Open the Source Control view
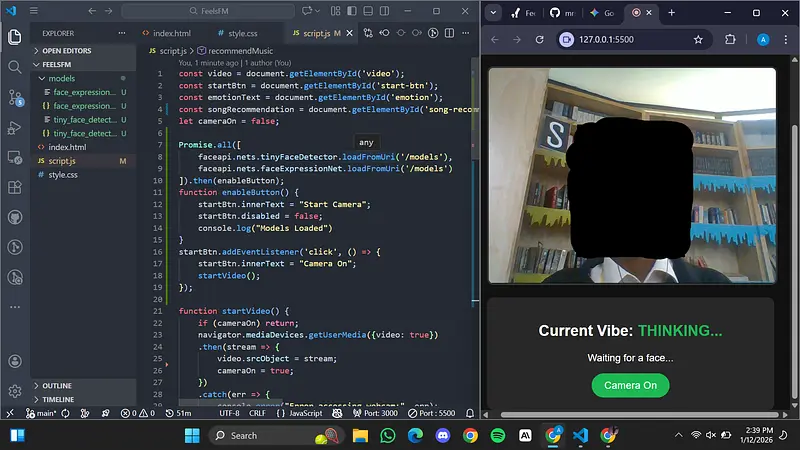 pos(15,97)
